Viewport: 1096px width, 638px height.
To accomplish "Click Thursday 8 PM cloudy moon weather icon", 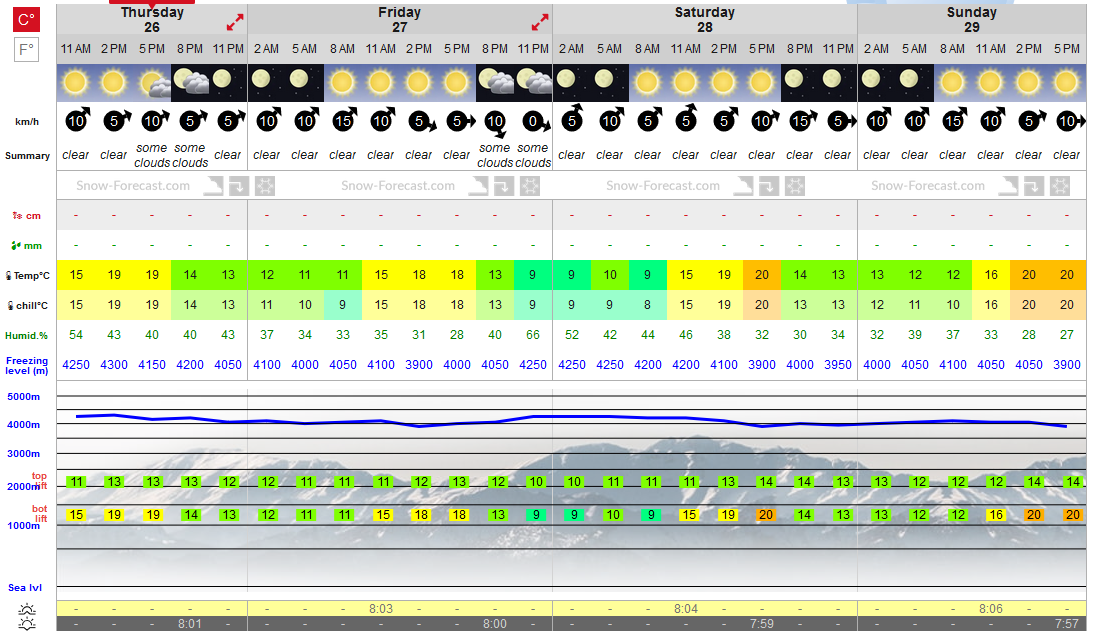I will pos(190,82).
